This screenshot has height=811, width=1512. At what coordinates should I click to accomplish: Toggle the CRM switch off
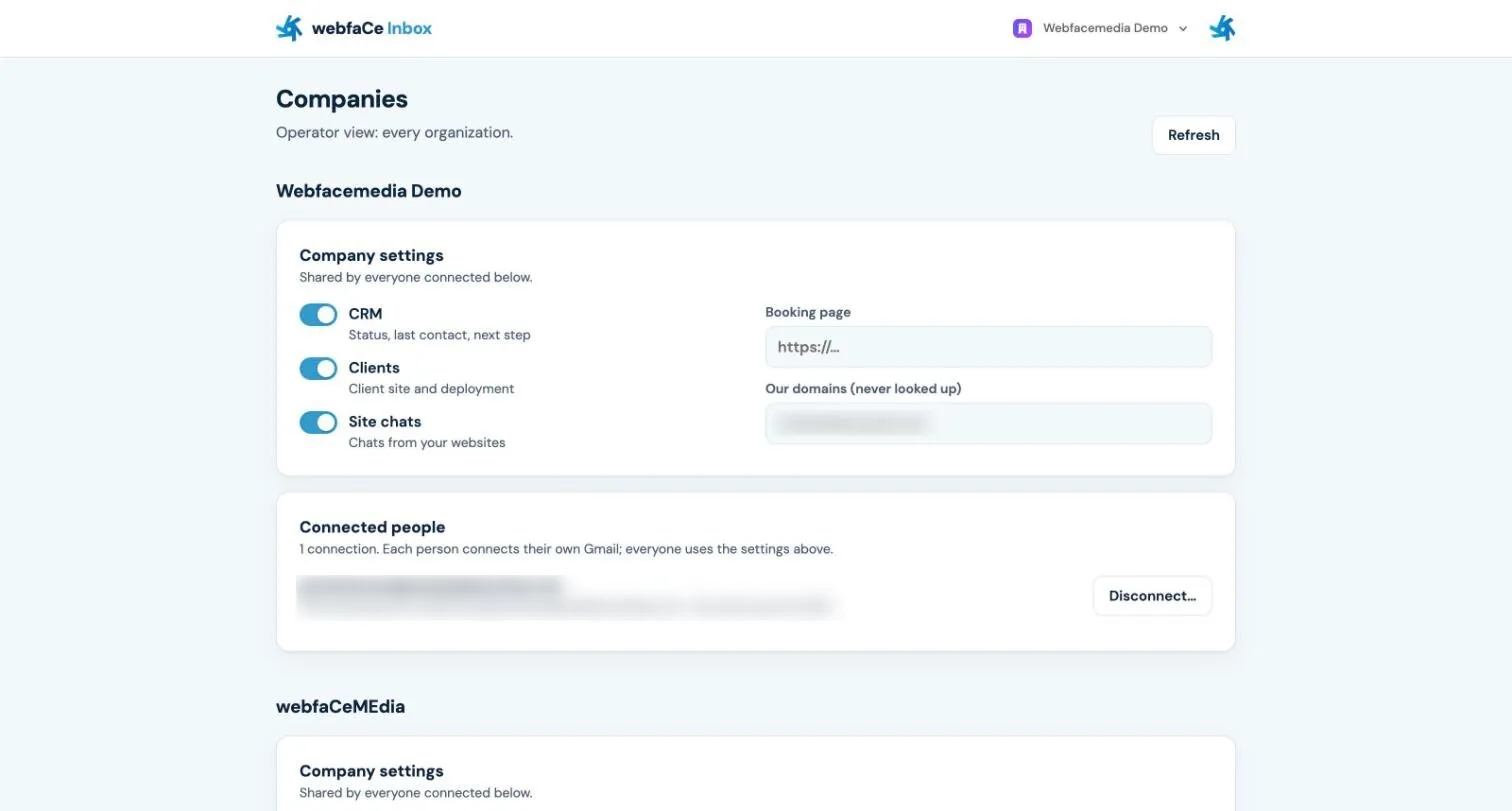pyautogui.click(x=319, y=315)
